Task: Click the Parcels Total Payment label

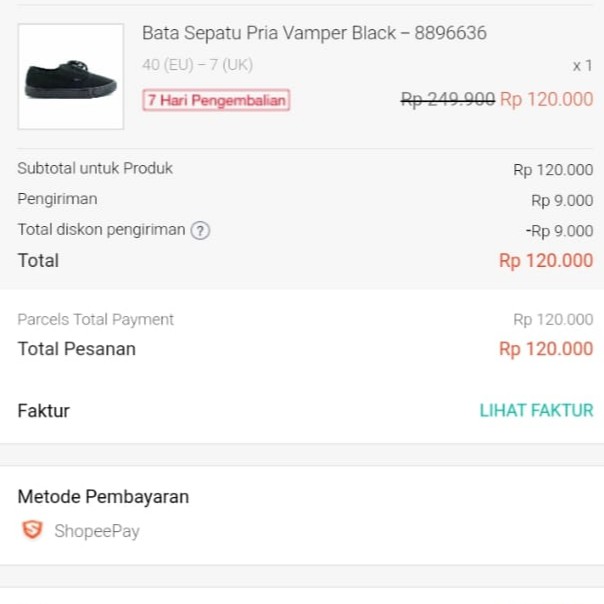Action: coord(95,319)
